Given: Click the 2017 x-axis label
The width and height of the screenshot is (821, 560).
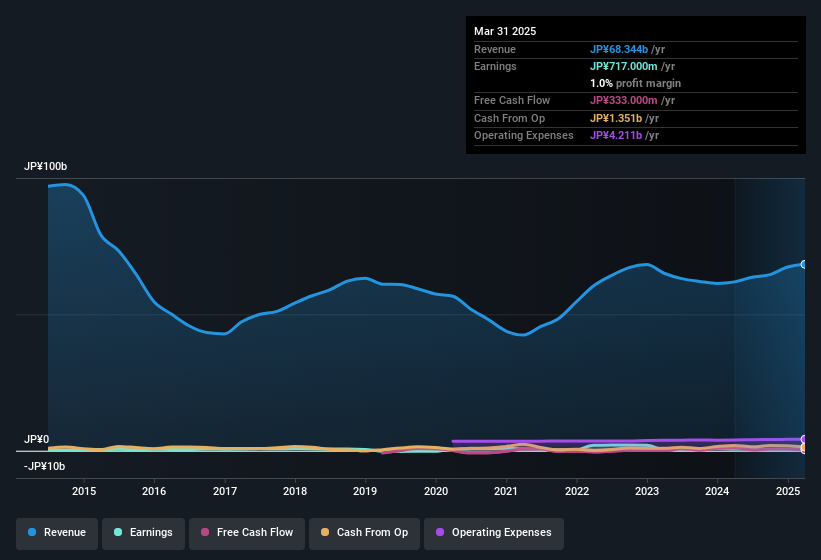Looking at the screenshot, I should tap(225, 491).
